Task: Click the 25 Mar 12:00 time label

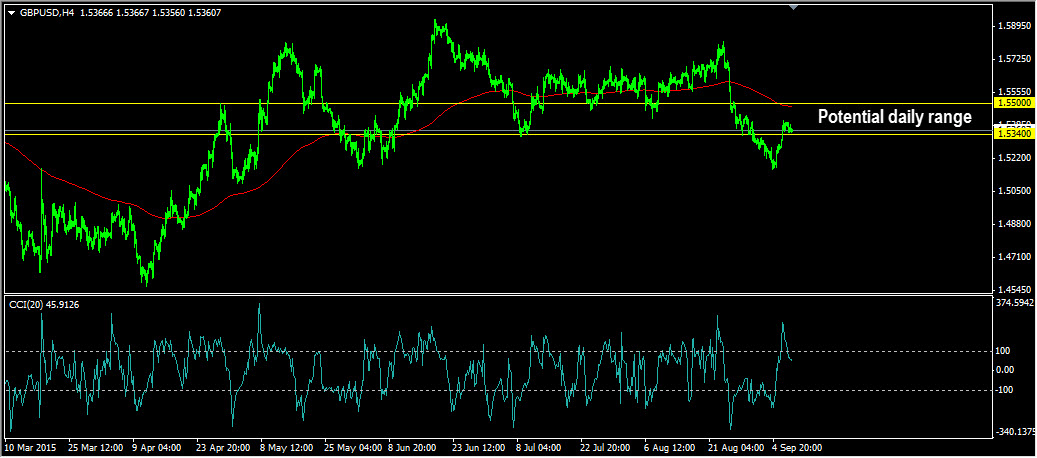Action: click(95, 447)
